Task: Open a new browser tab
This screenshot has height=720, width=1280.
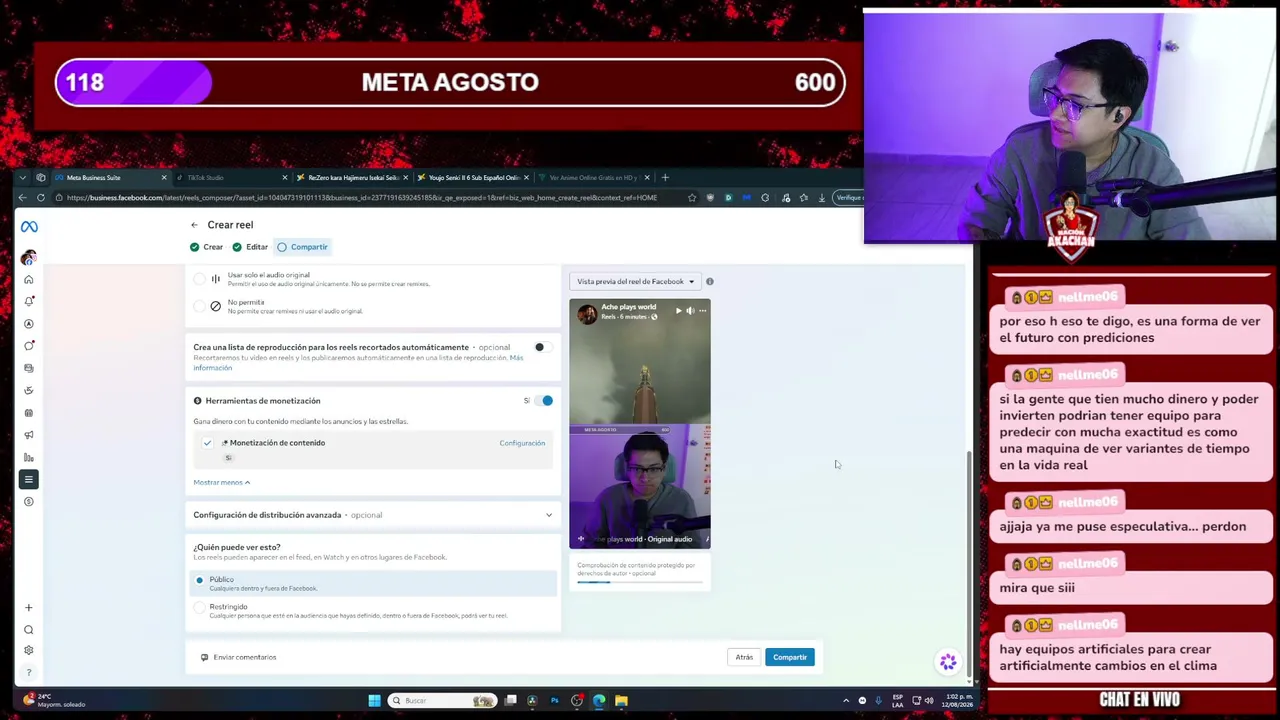Action: point(666,178)
